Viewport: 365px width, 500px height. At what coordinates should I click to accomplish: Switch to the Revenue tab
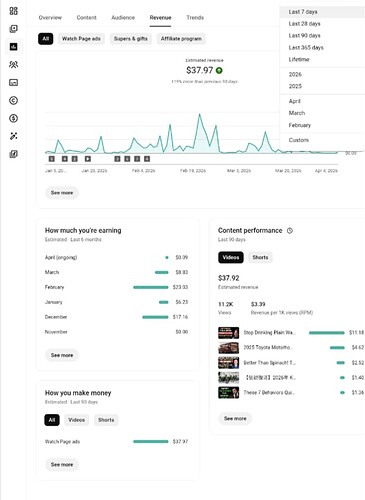coord(160,18)
